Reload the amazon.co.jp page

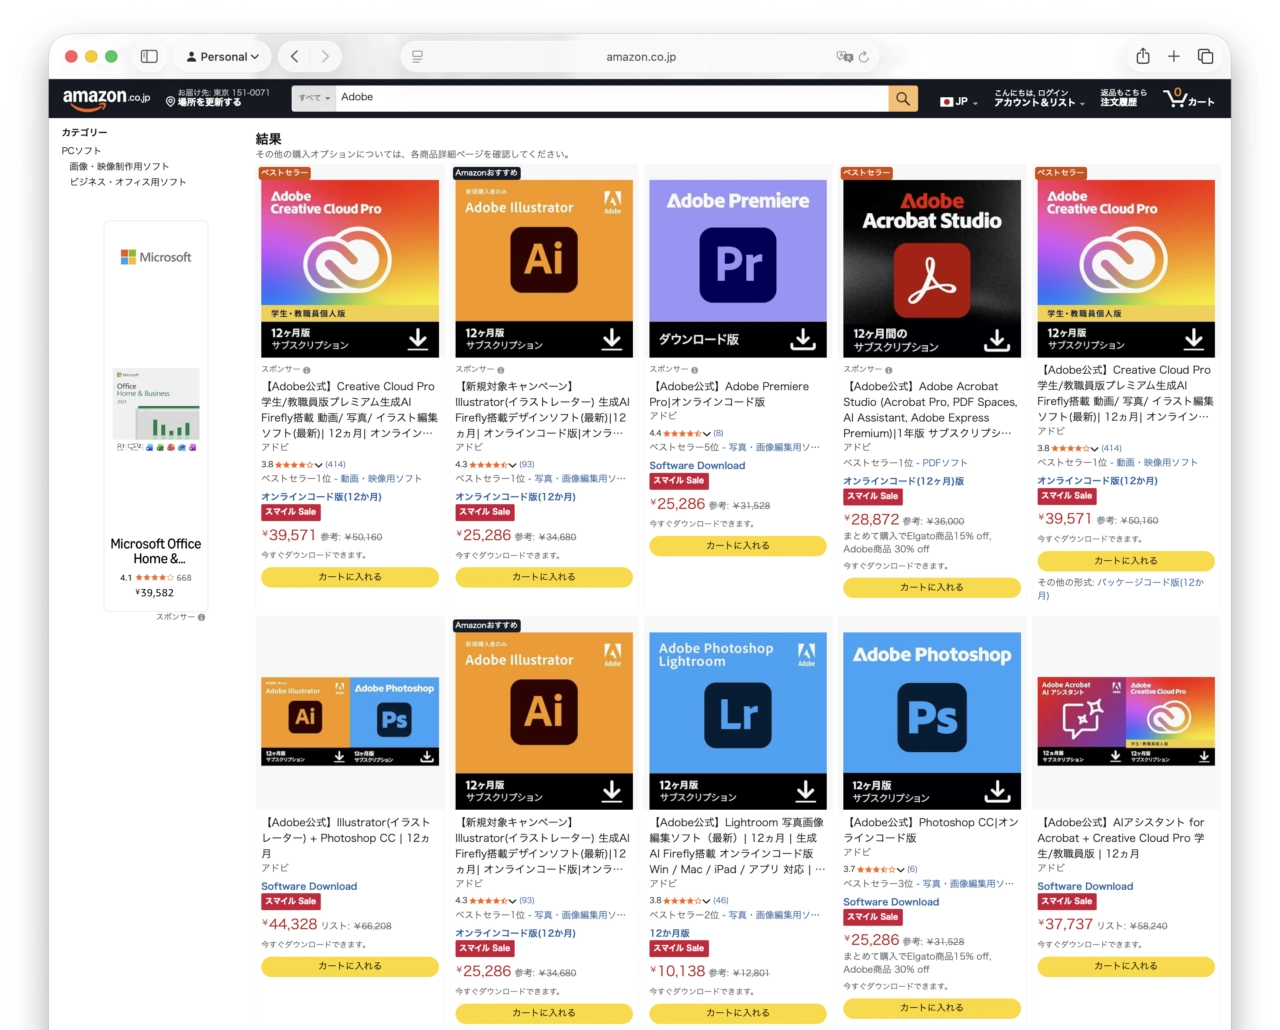click(864, 57)
